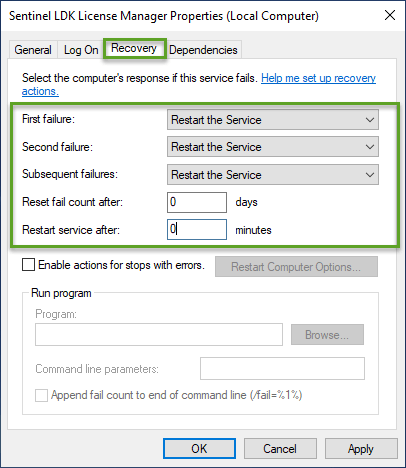Click the OK button
The image size is (406, 468).
(199, 449)
